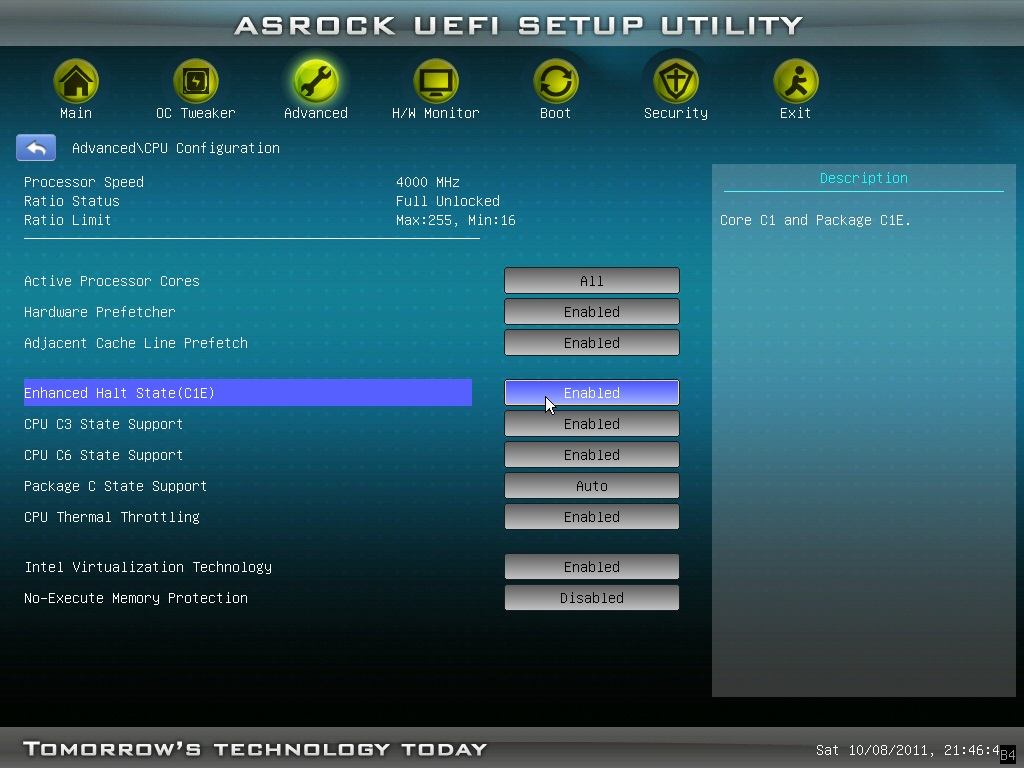
Task: Open the Main home icon
Action: [76, 81]
